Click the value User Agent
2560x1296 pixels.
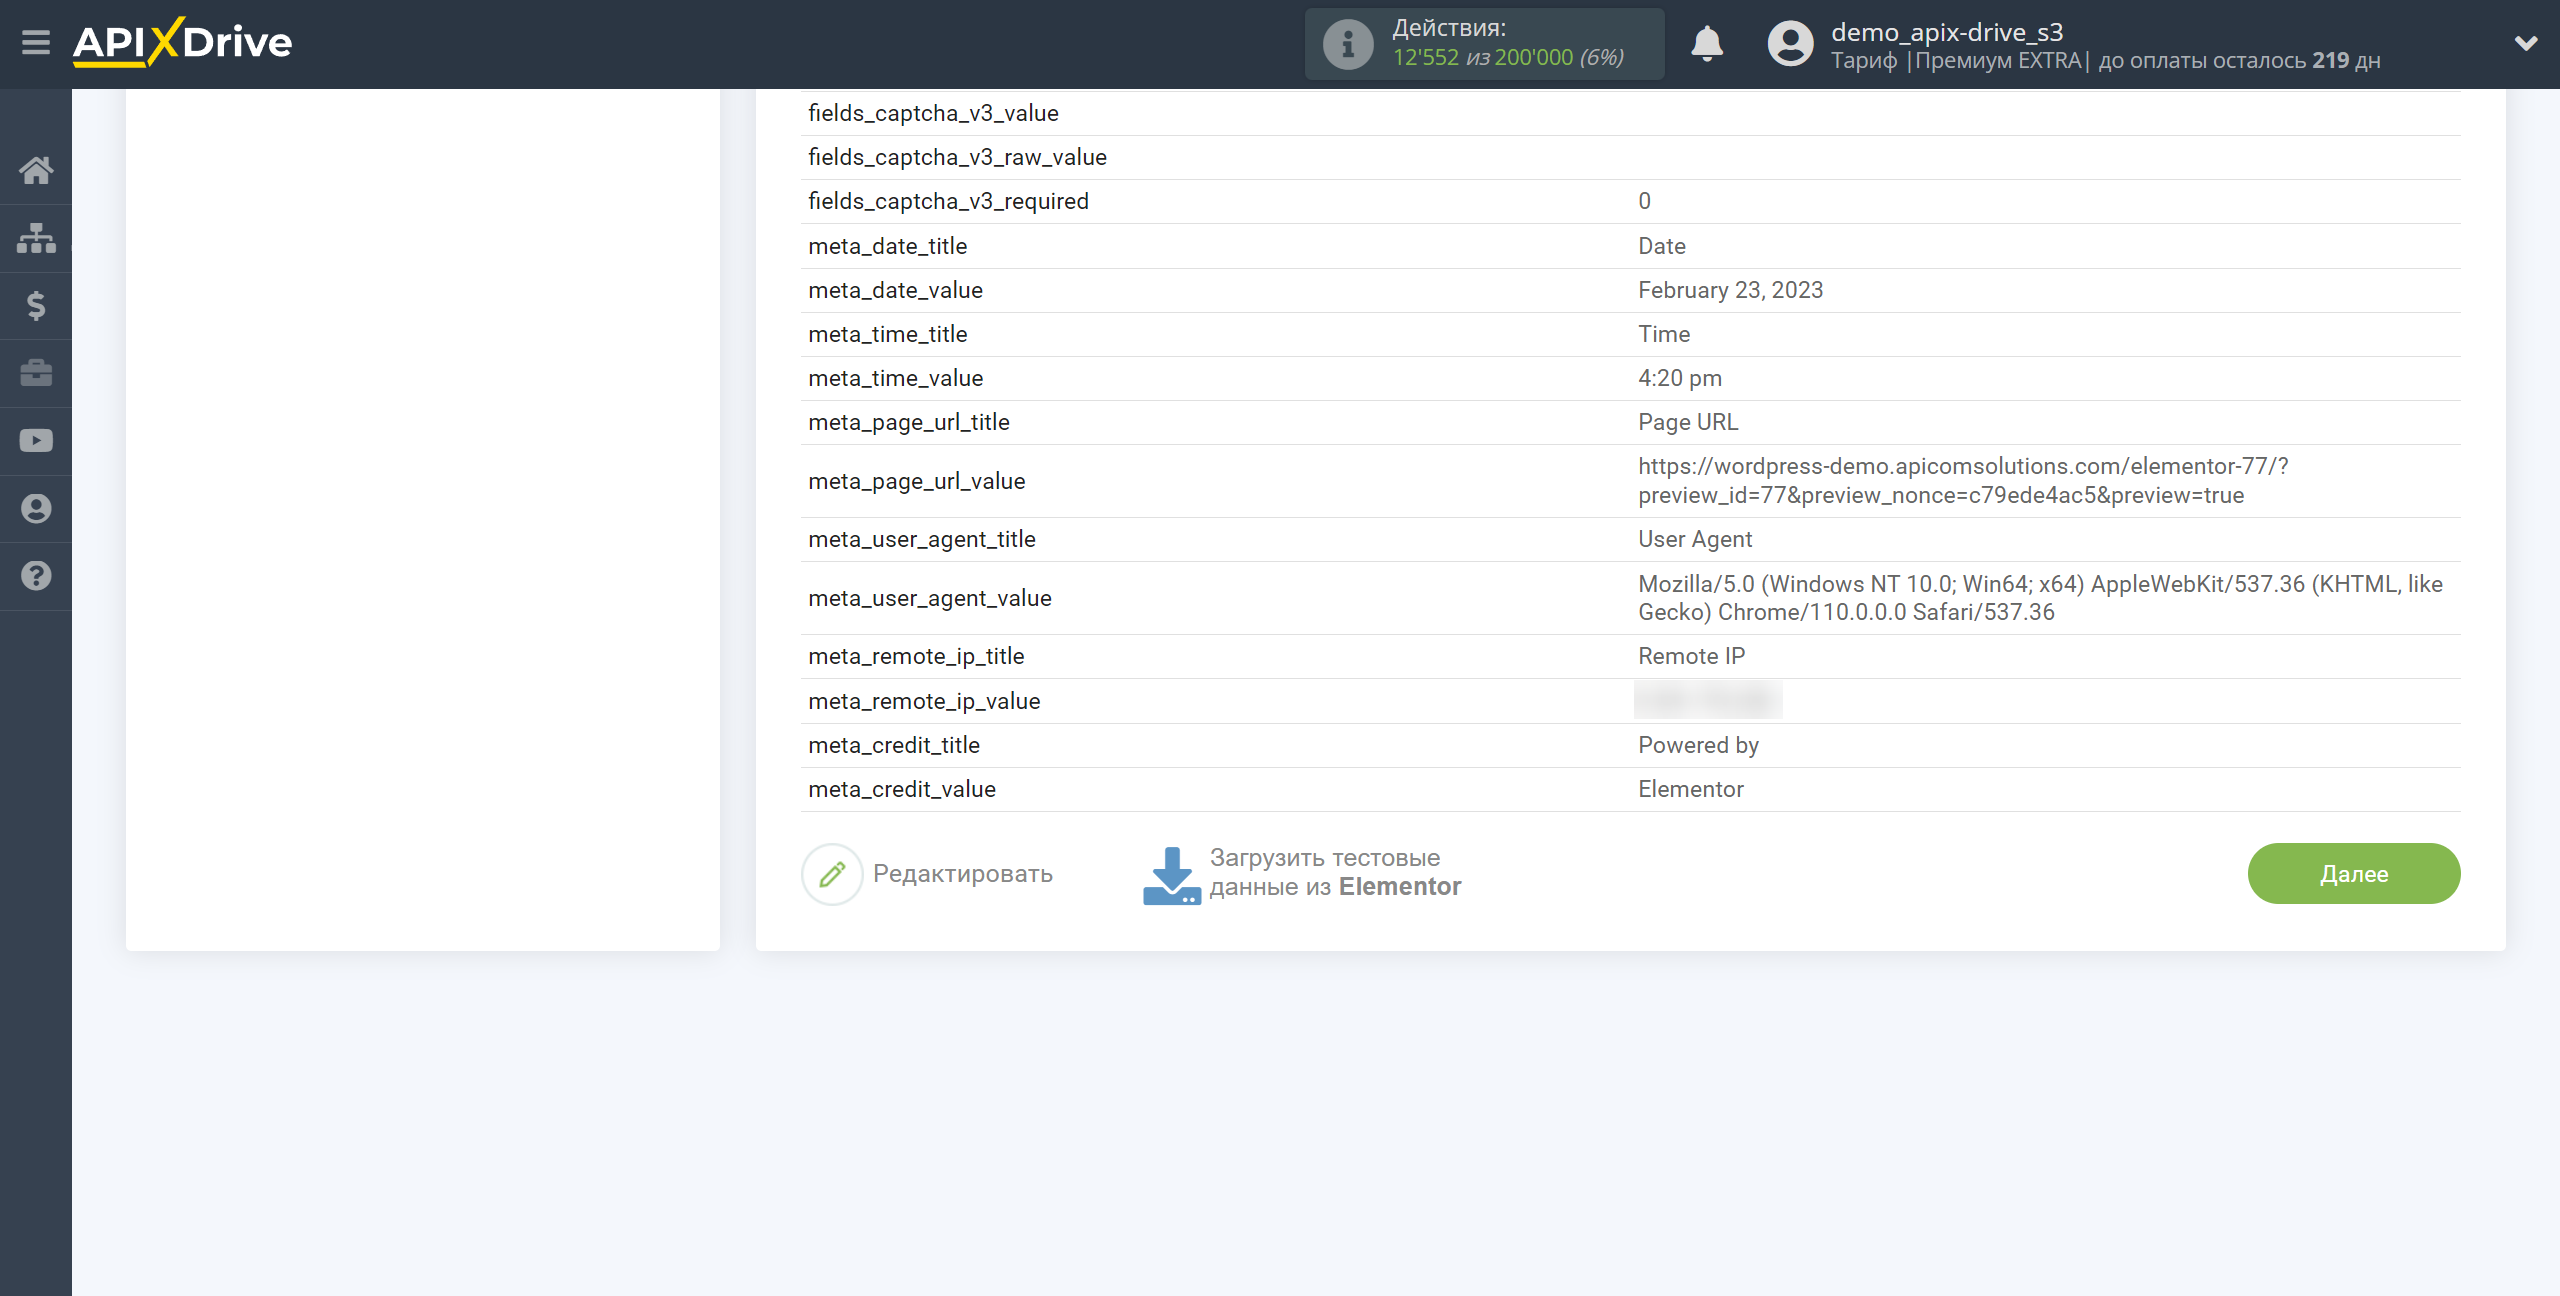click(x=1695, y=539)
